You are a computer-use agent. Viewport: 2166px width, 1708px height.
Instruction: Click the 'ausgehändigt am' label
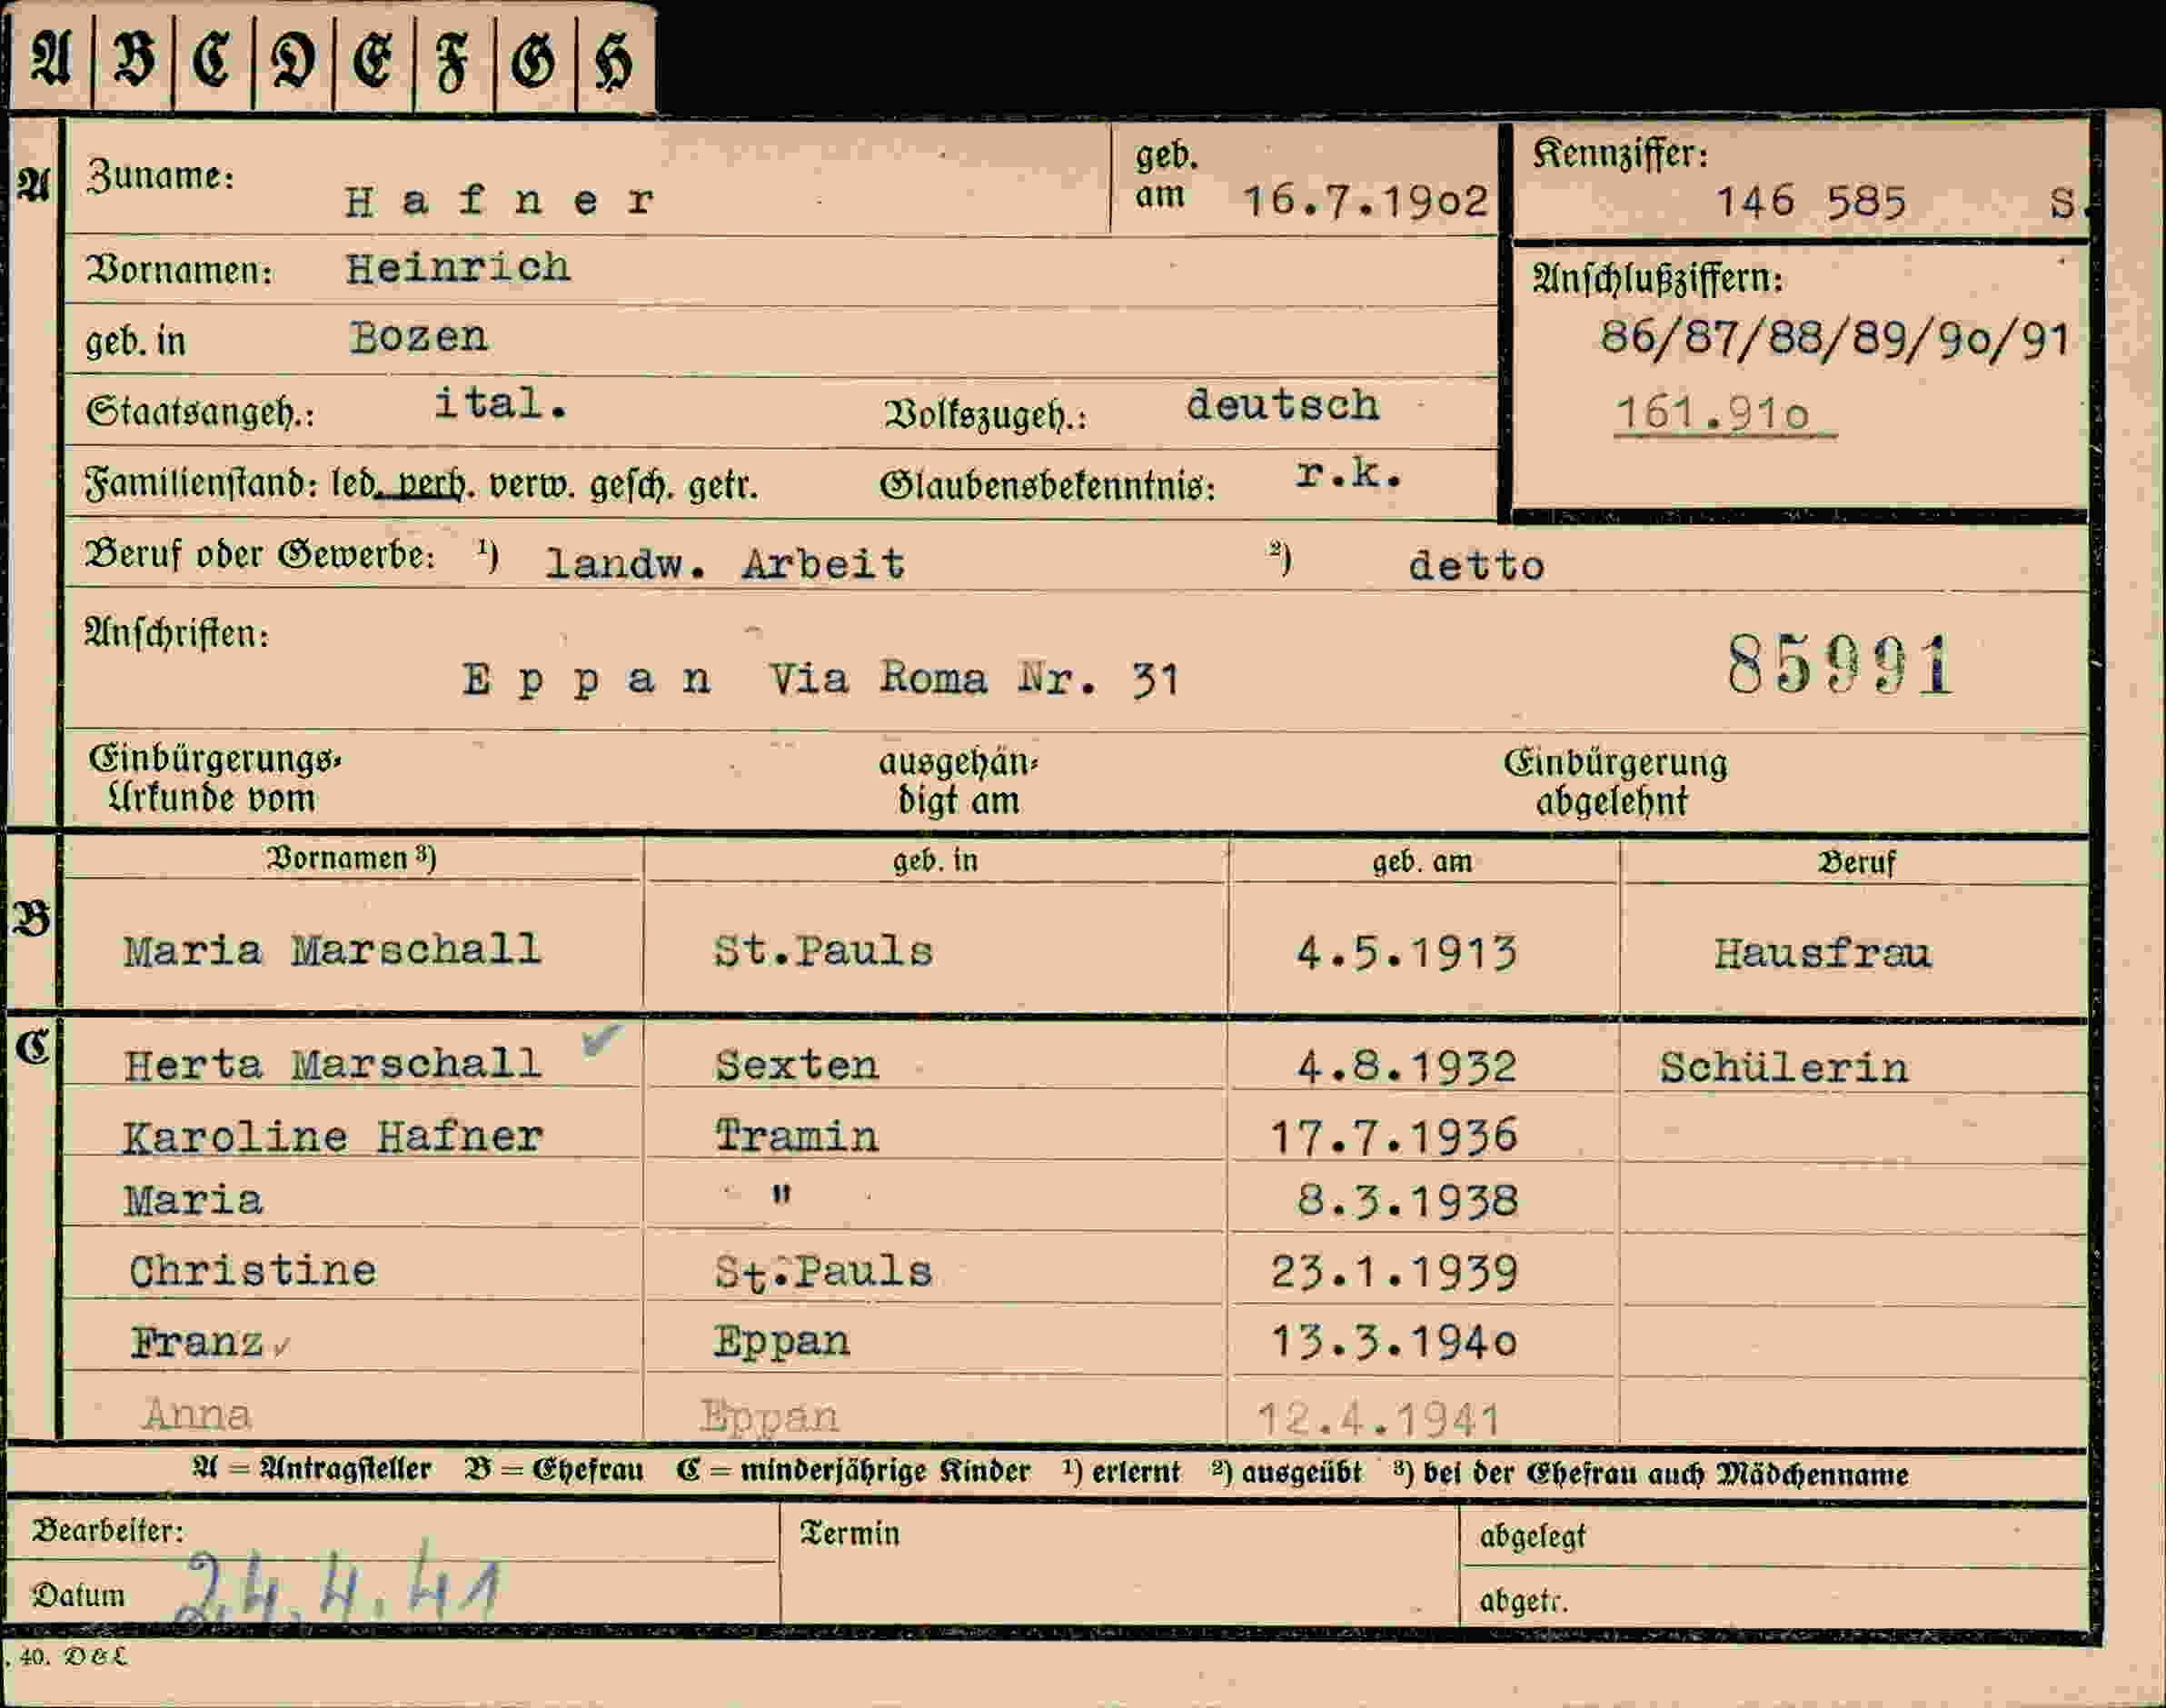(x=959, y=781)
